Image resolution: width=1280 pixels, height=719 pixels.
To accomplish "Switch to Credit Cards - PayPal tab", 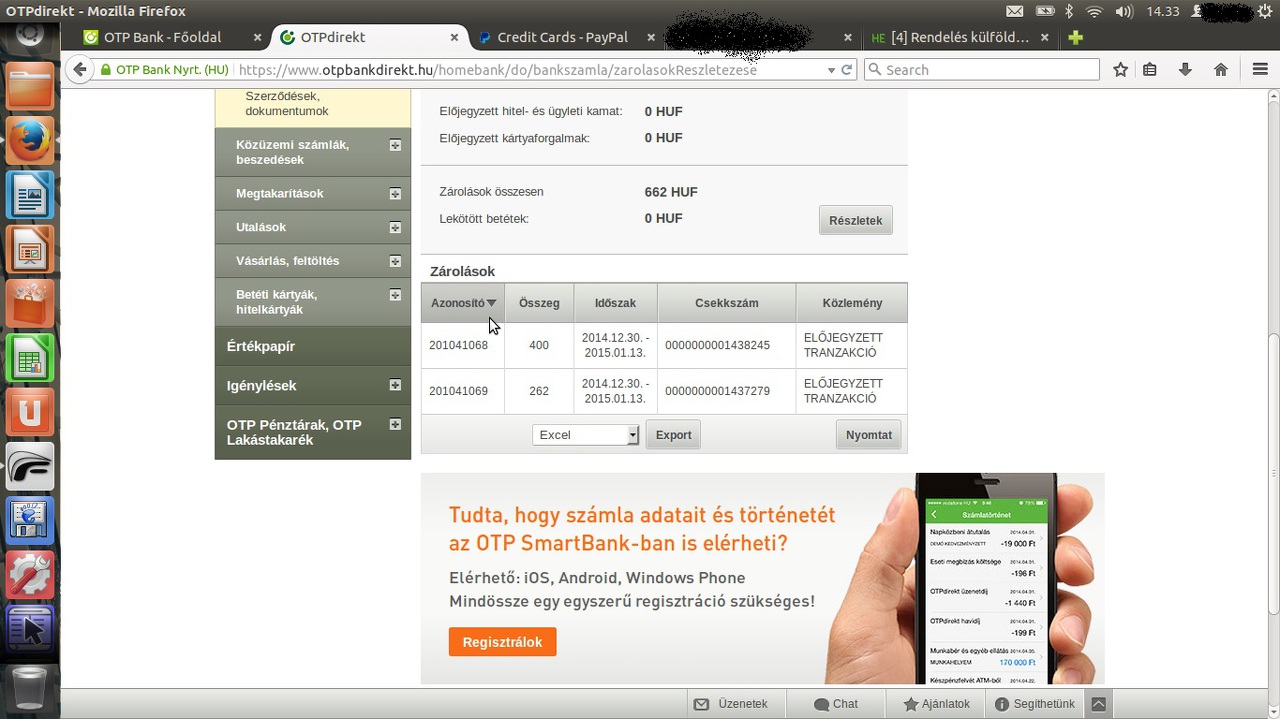I will 564,38.
